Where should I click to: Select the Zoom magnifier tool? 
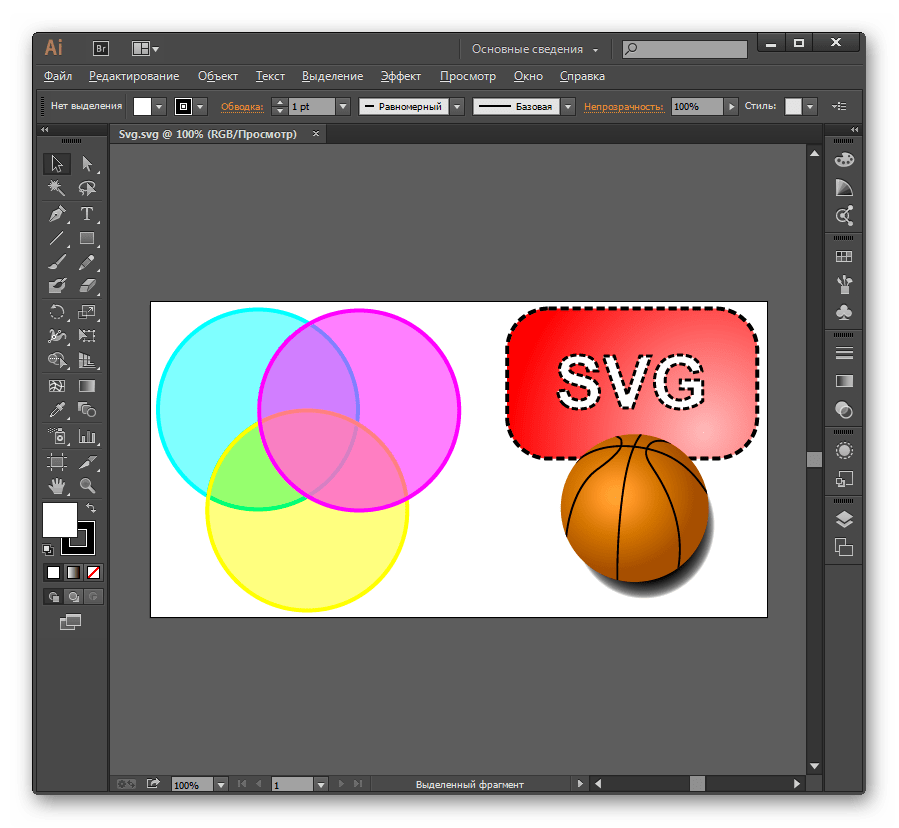tap(87, 486)
